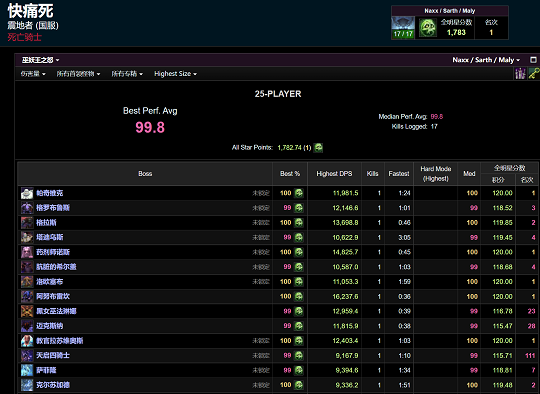Screen dimensions: 540x394
Task: Expand the 所有首领/怪物 filter dropdown
Action: [x=78, y=74]
